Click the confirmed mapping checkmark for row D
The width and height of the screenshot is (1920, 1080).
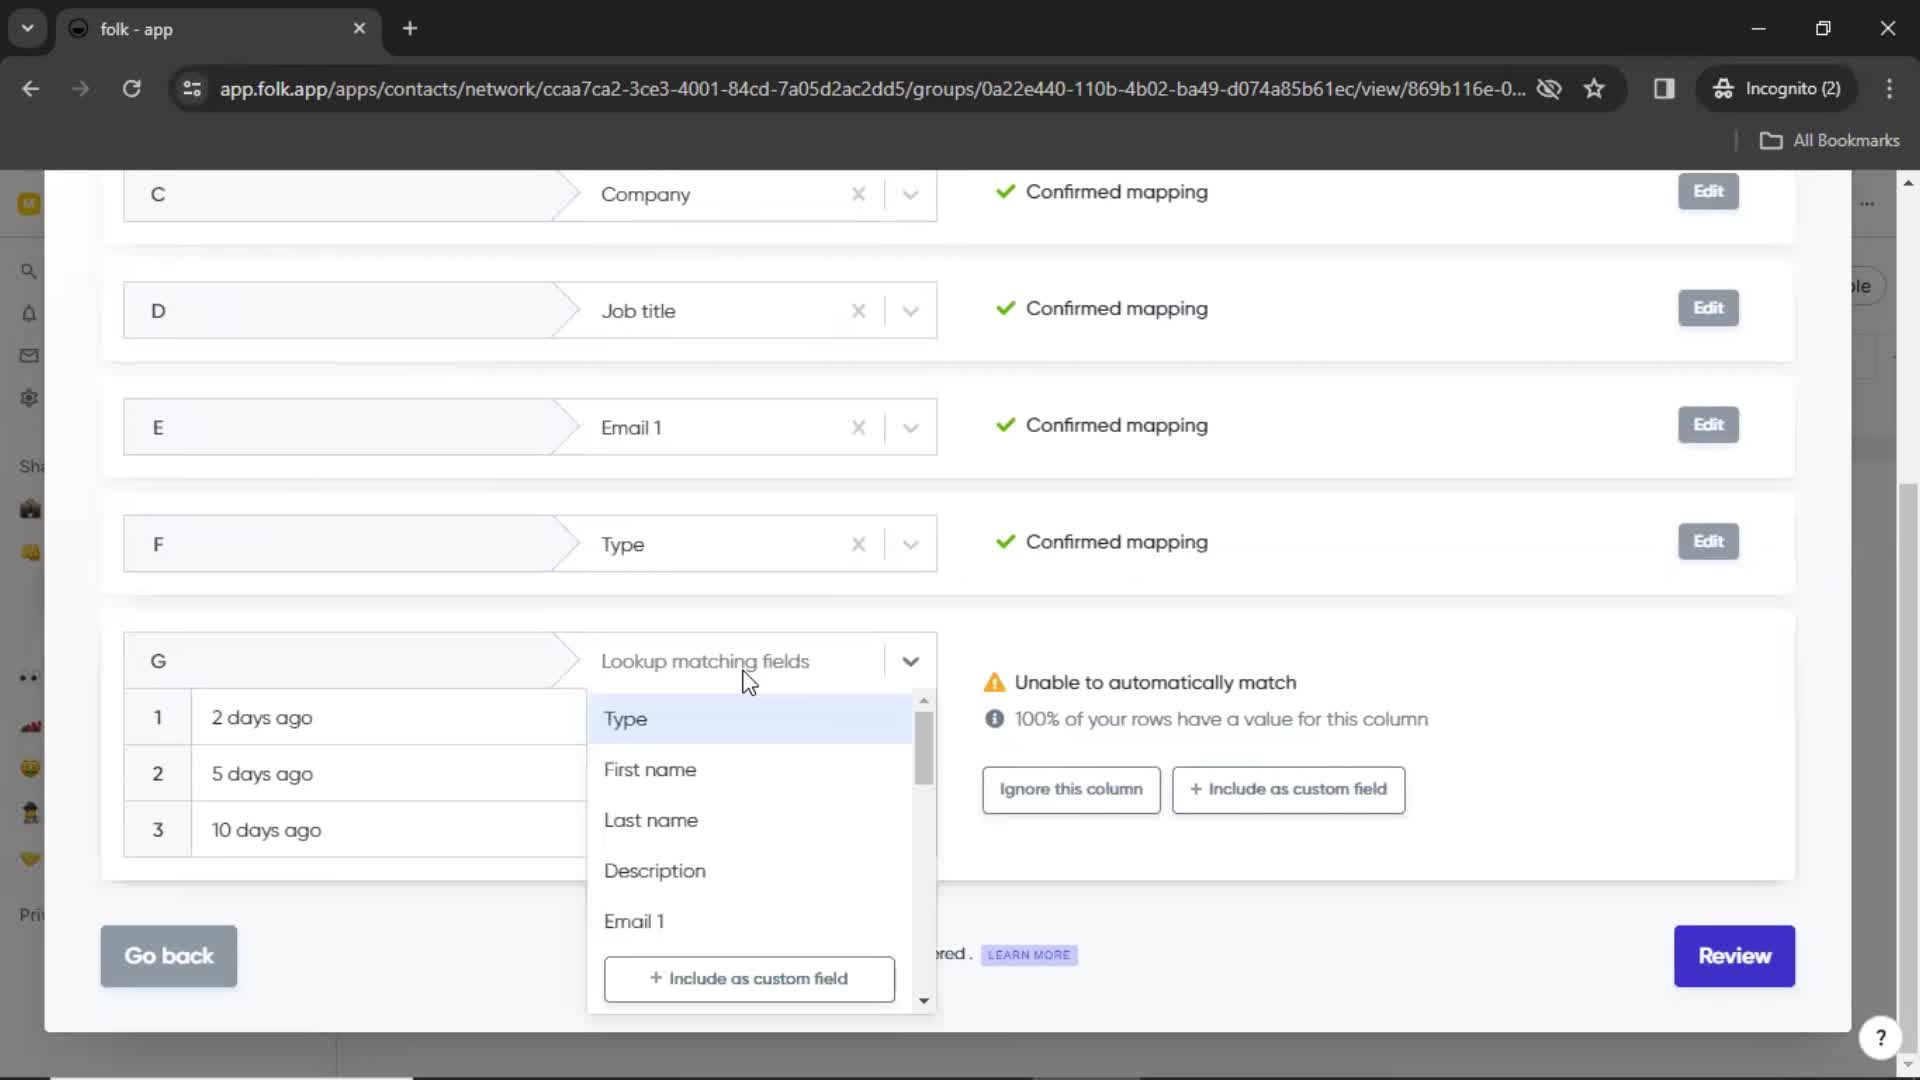click(x=1005, y=307)
